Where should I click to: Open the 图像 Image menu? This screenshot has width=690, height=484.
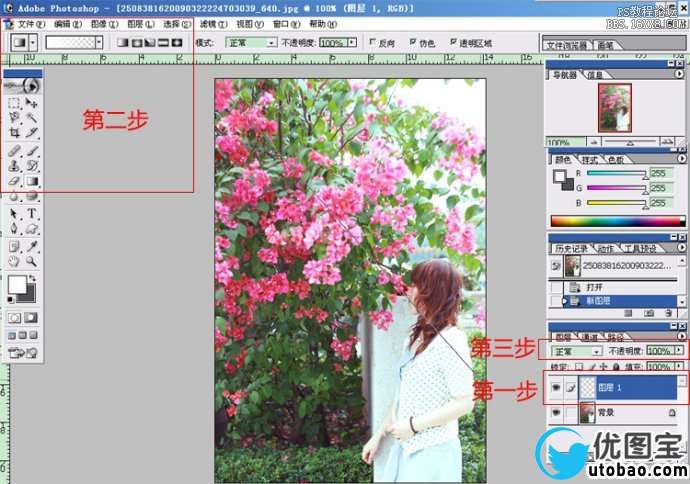tap(104, 24)
